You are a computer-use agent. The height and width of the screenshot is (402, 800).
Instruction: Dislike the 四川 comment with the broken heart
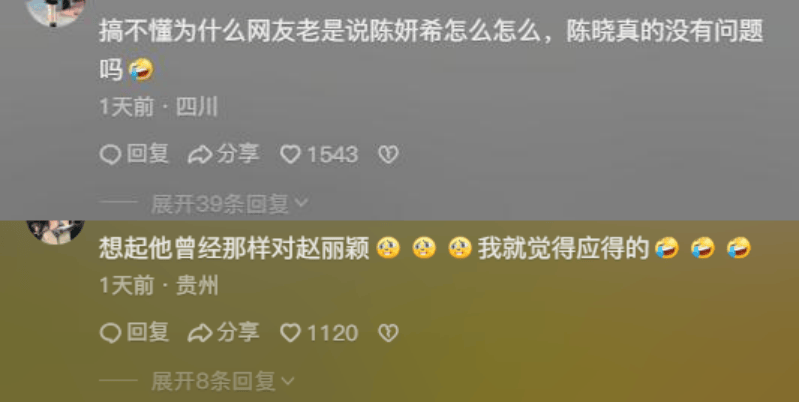click(x=388, y=155)
